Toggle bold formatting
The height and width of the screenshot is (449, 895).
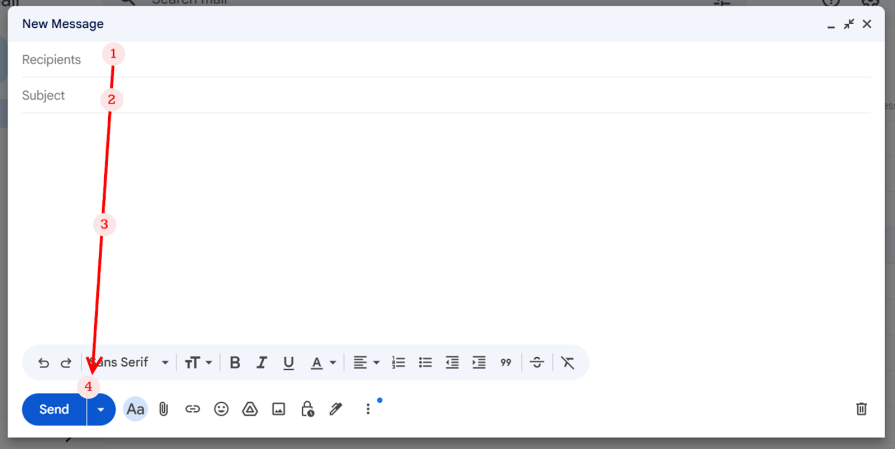[235, 362]
